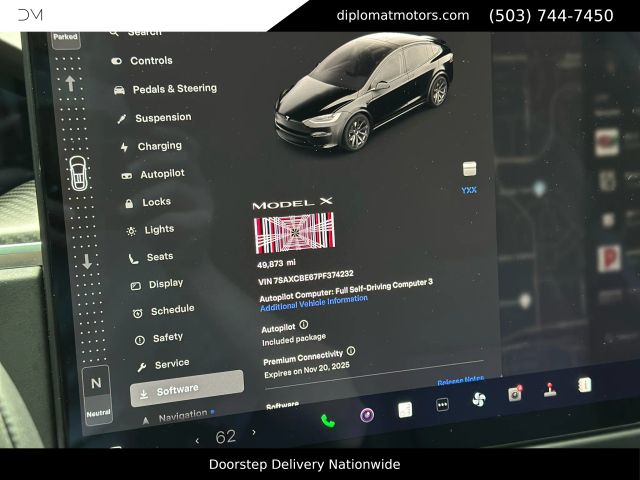Click the lightning bolt Charging icon
This screenshot has height=480, width=640.
pyautogui.click(x=124, y=147)
